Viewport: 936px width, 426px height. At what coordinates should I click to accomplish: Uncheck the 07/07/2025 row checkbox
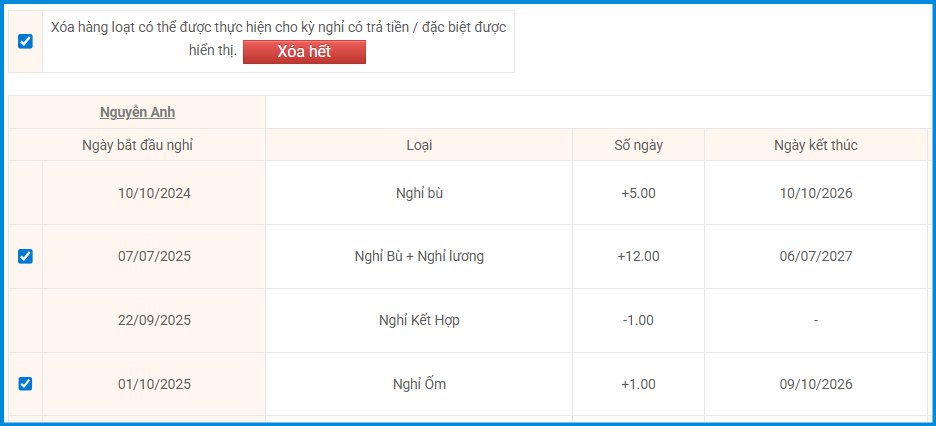25,256
